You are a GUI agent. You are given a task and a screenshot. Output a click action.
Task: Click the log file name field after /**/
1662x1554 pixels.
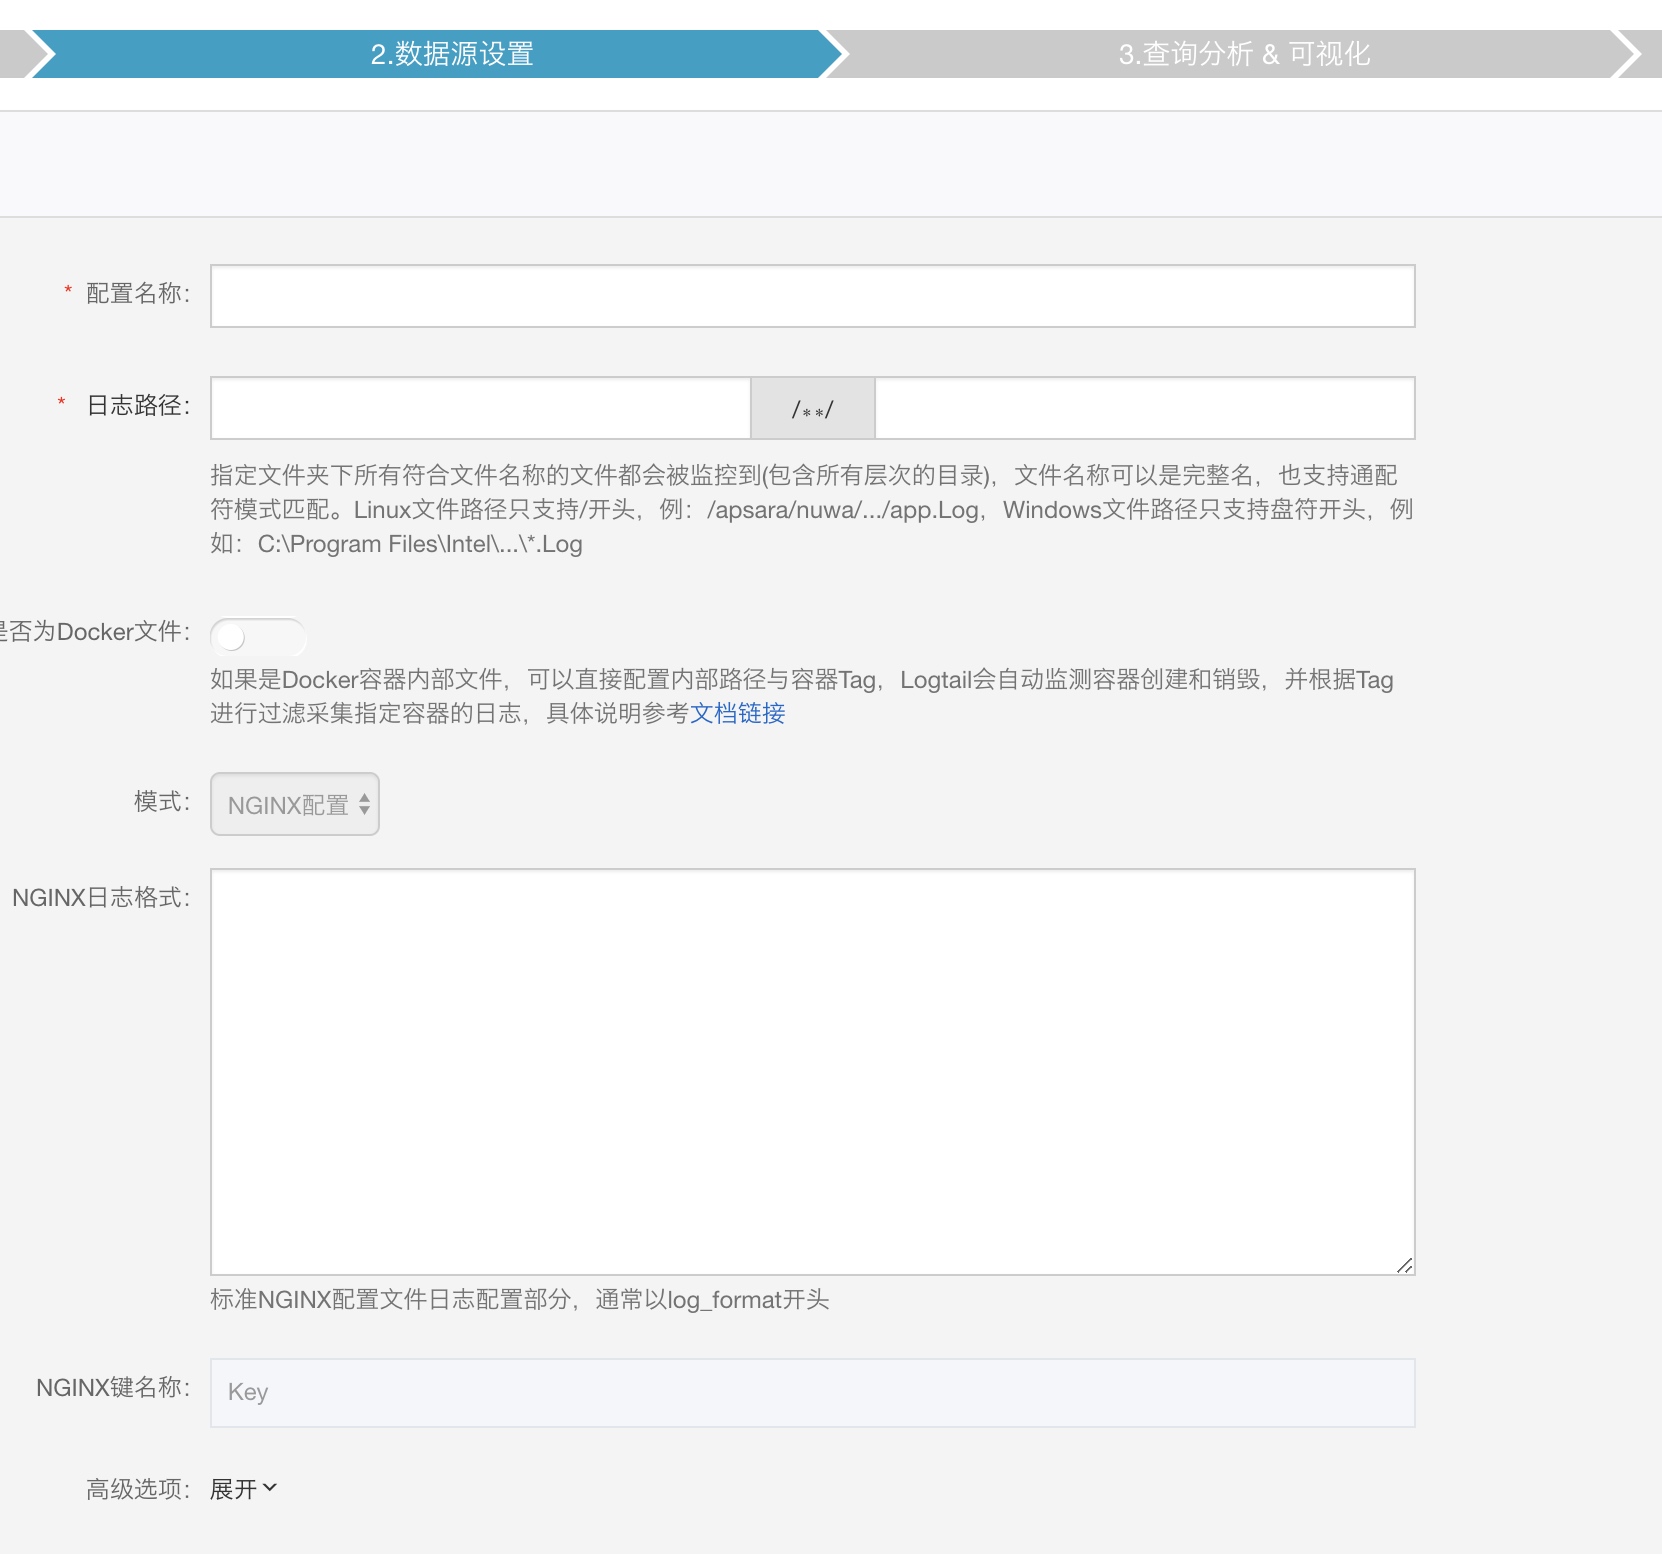(x=1145, y=408)
